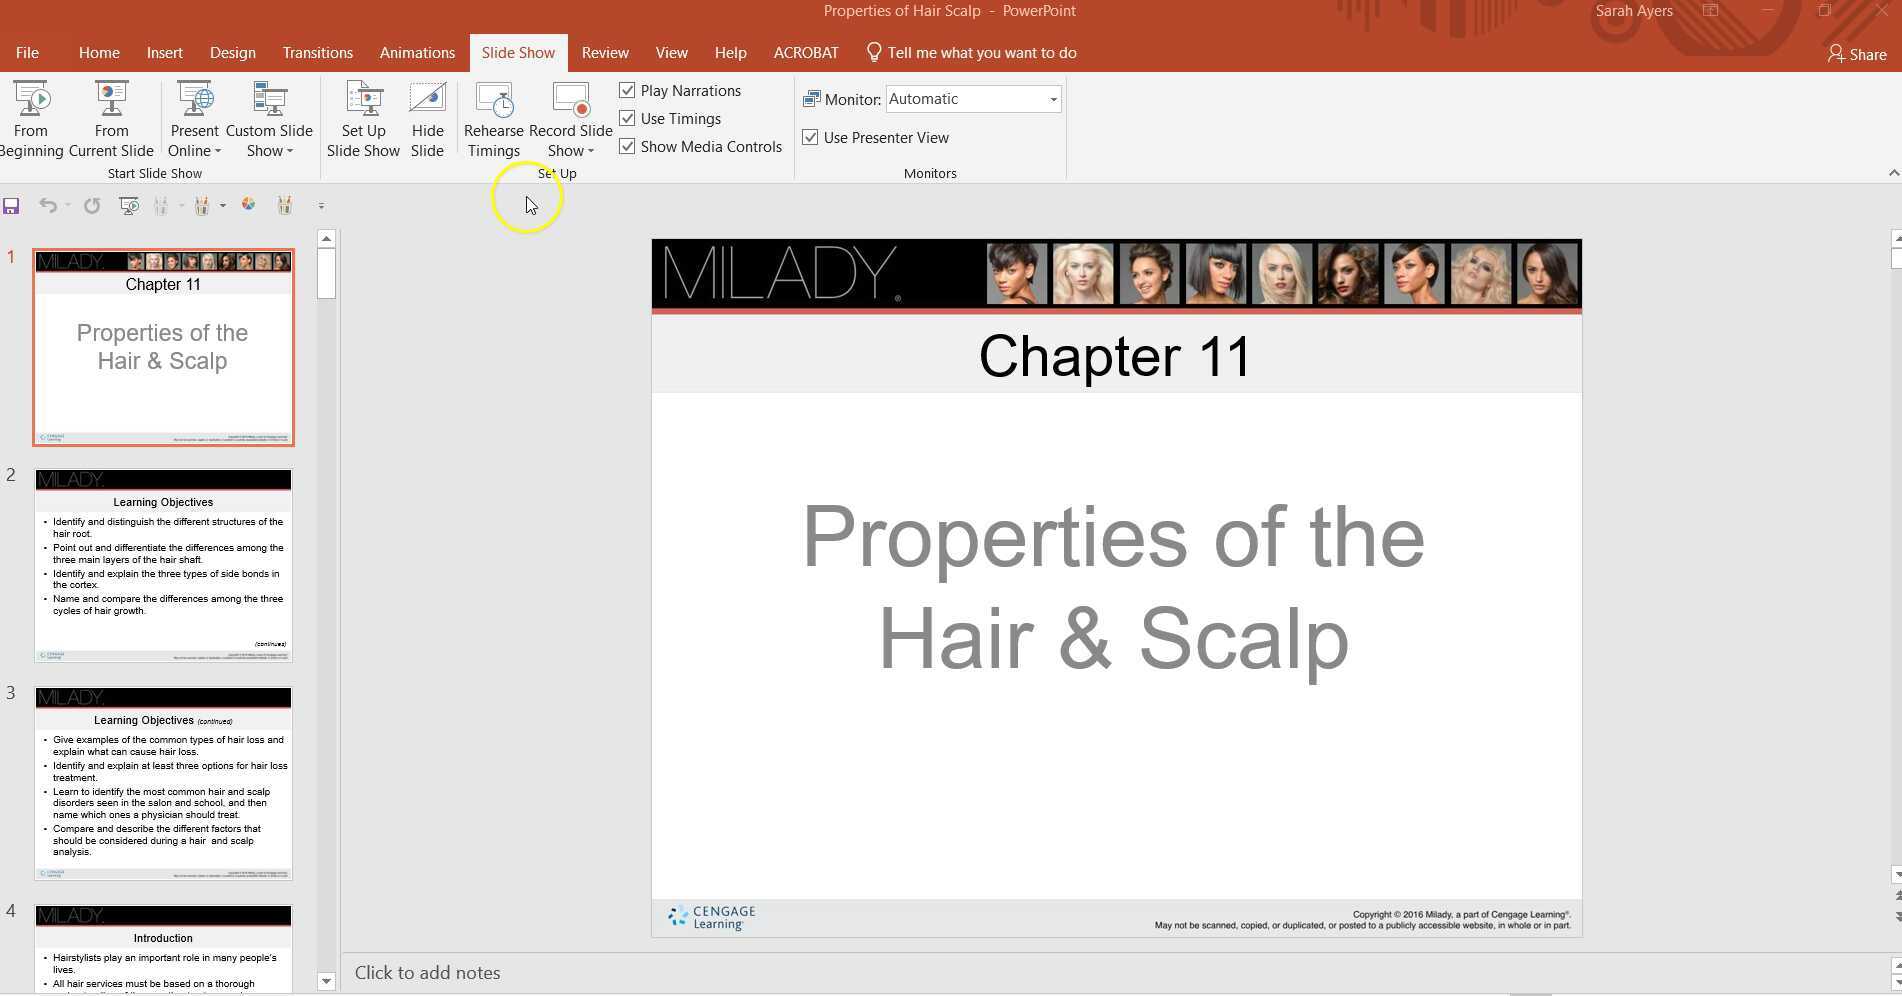
Task: Toggle the Use Timings checkbox
Action: pos(627,119)
